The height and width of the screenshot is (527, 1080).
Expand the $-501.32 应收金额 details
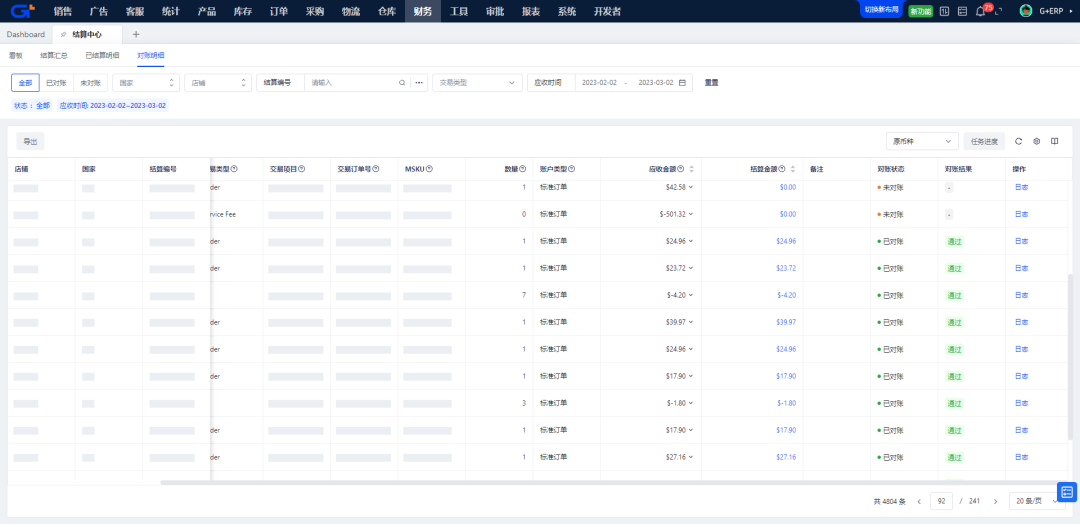pos(690,214)
